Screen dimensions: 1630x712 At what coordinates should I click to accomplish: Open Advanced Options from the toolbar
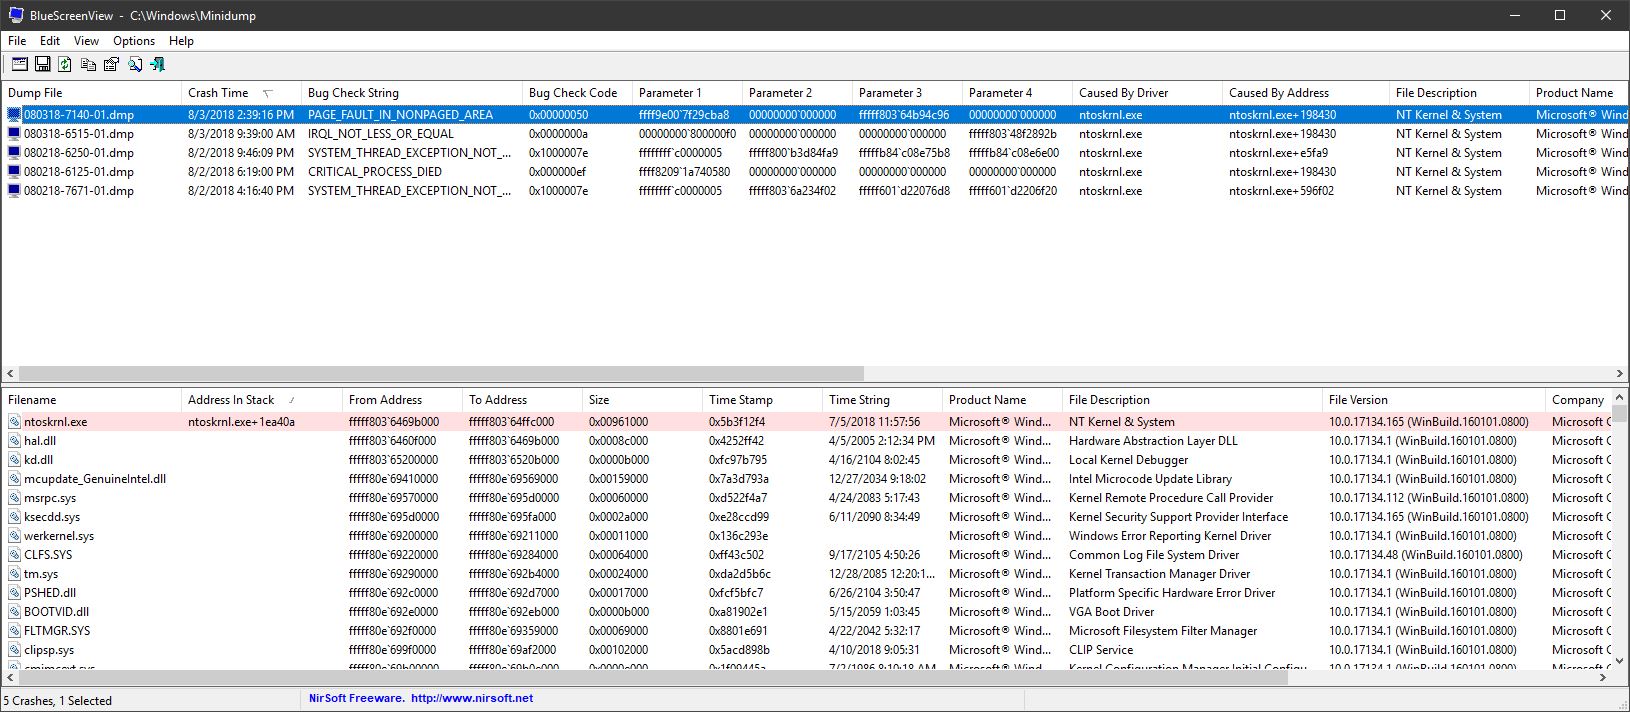tap(19, 64)
